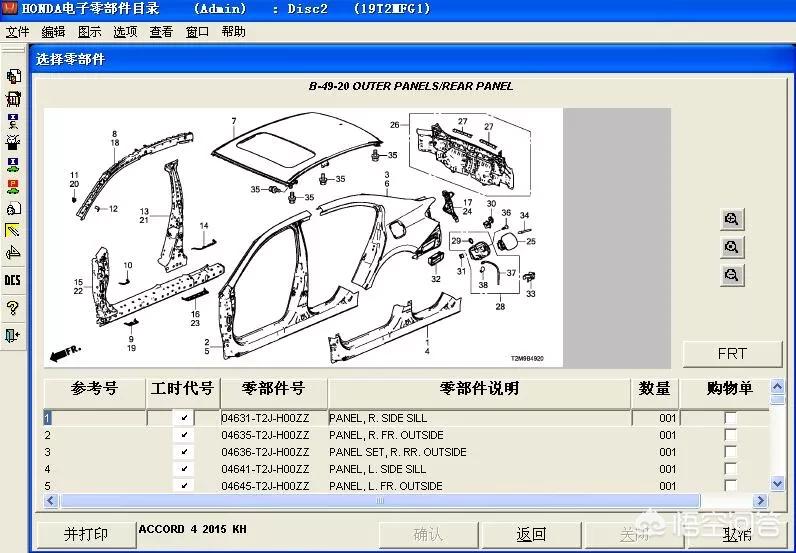This screenshot has height=553, width=796.
Task: Open the 帮助 menu
Action: (x=234, y=31)
